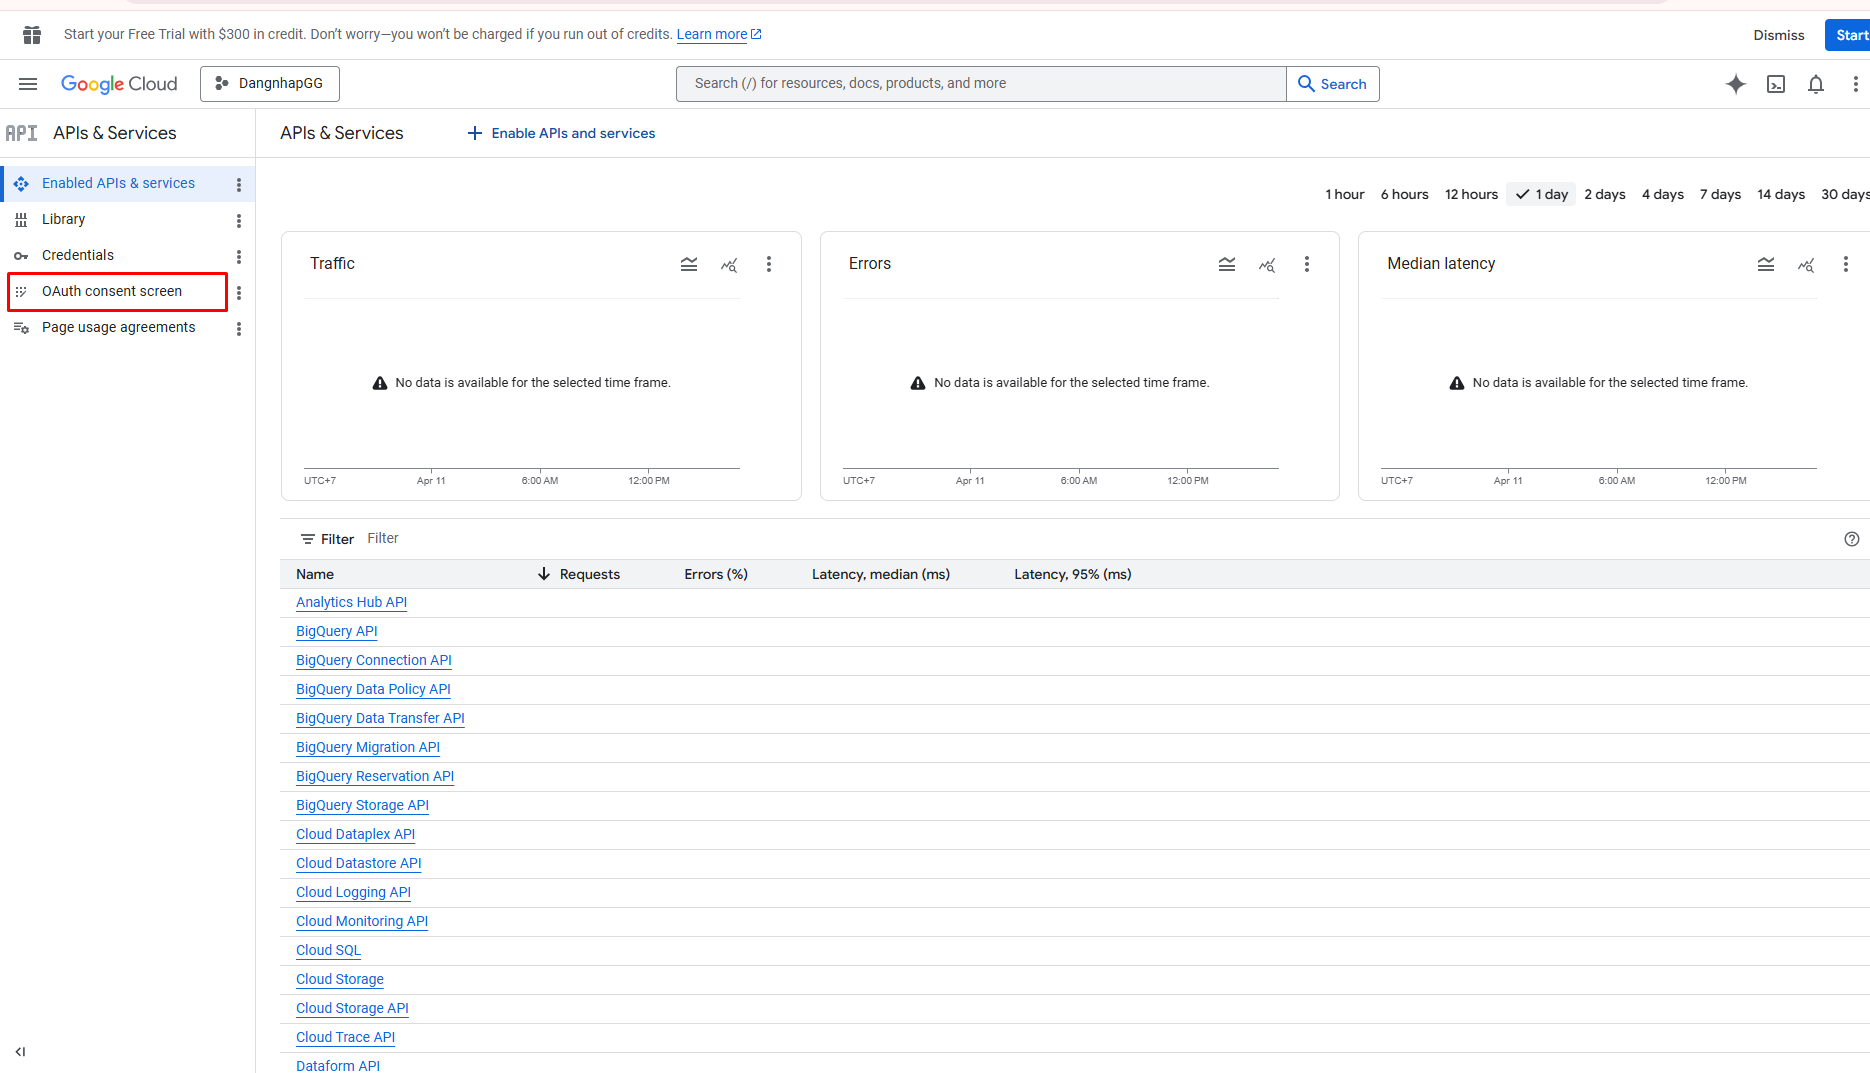The image size is (1870, 1073).
Task: Open the OAuth consent screen page
Action: coord(112,291)
